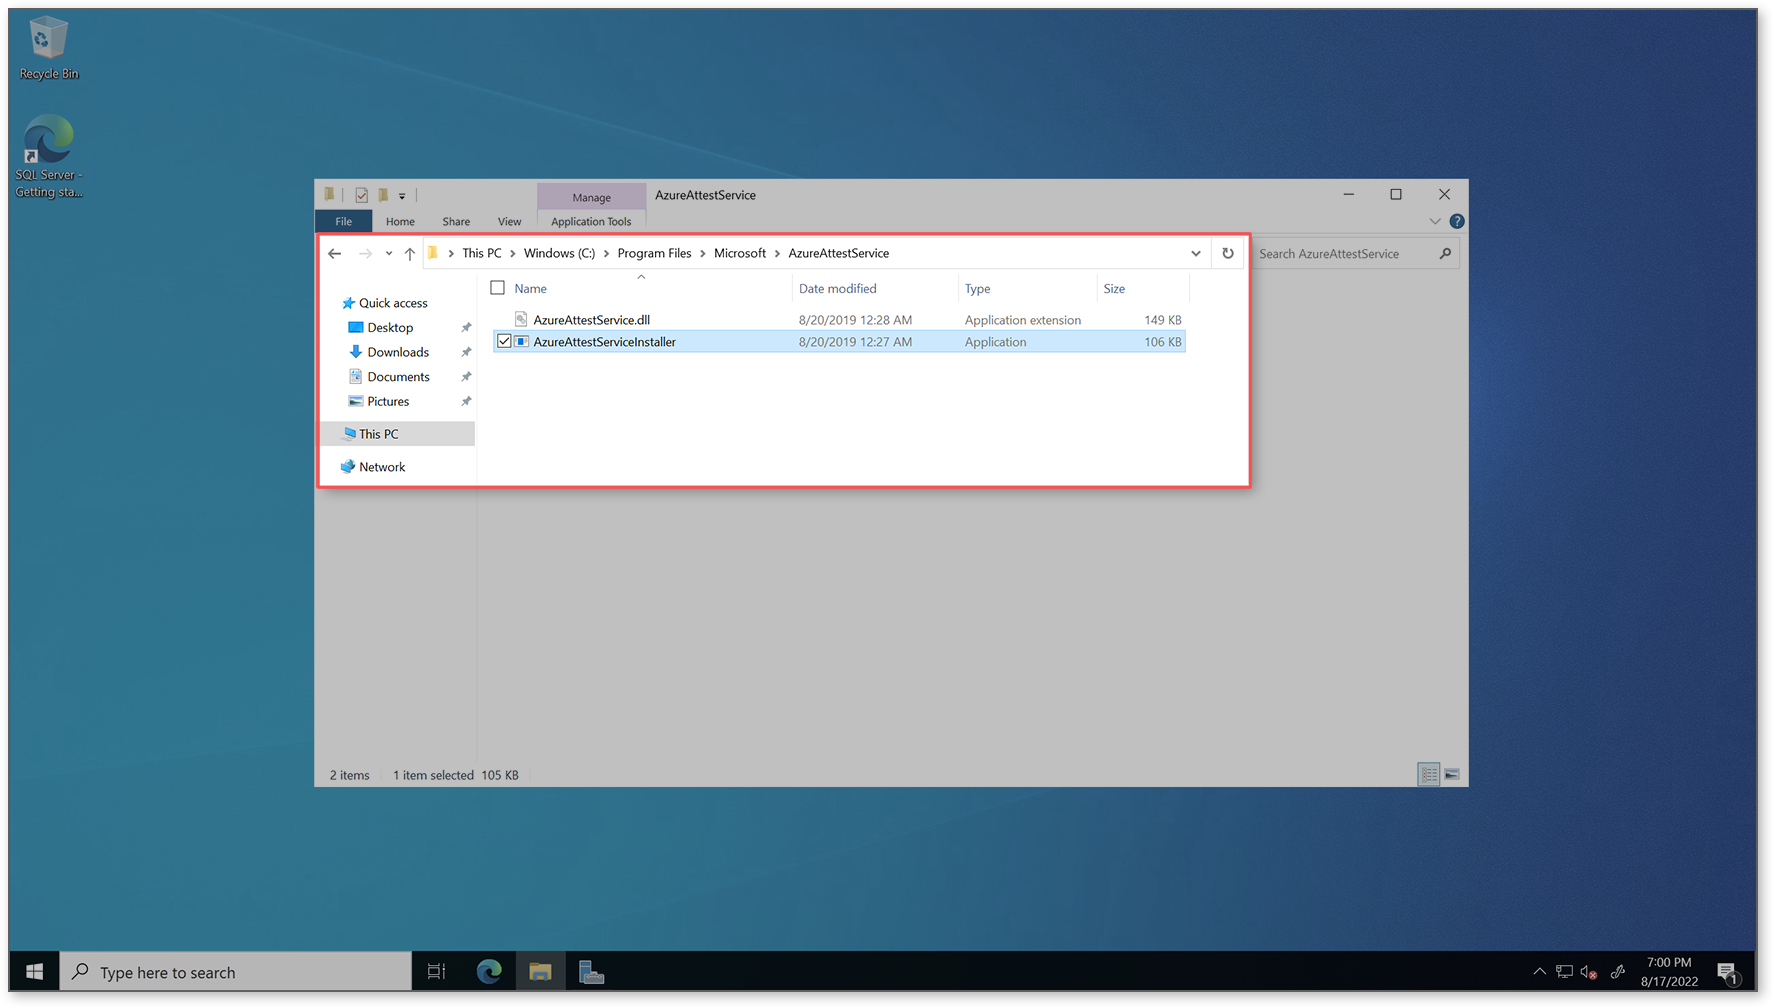1774x1008 pixels.
Task: Click the Manage contextual tab header
Action: point(591,197)
